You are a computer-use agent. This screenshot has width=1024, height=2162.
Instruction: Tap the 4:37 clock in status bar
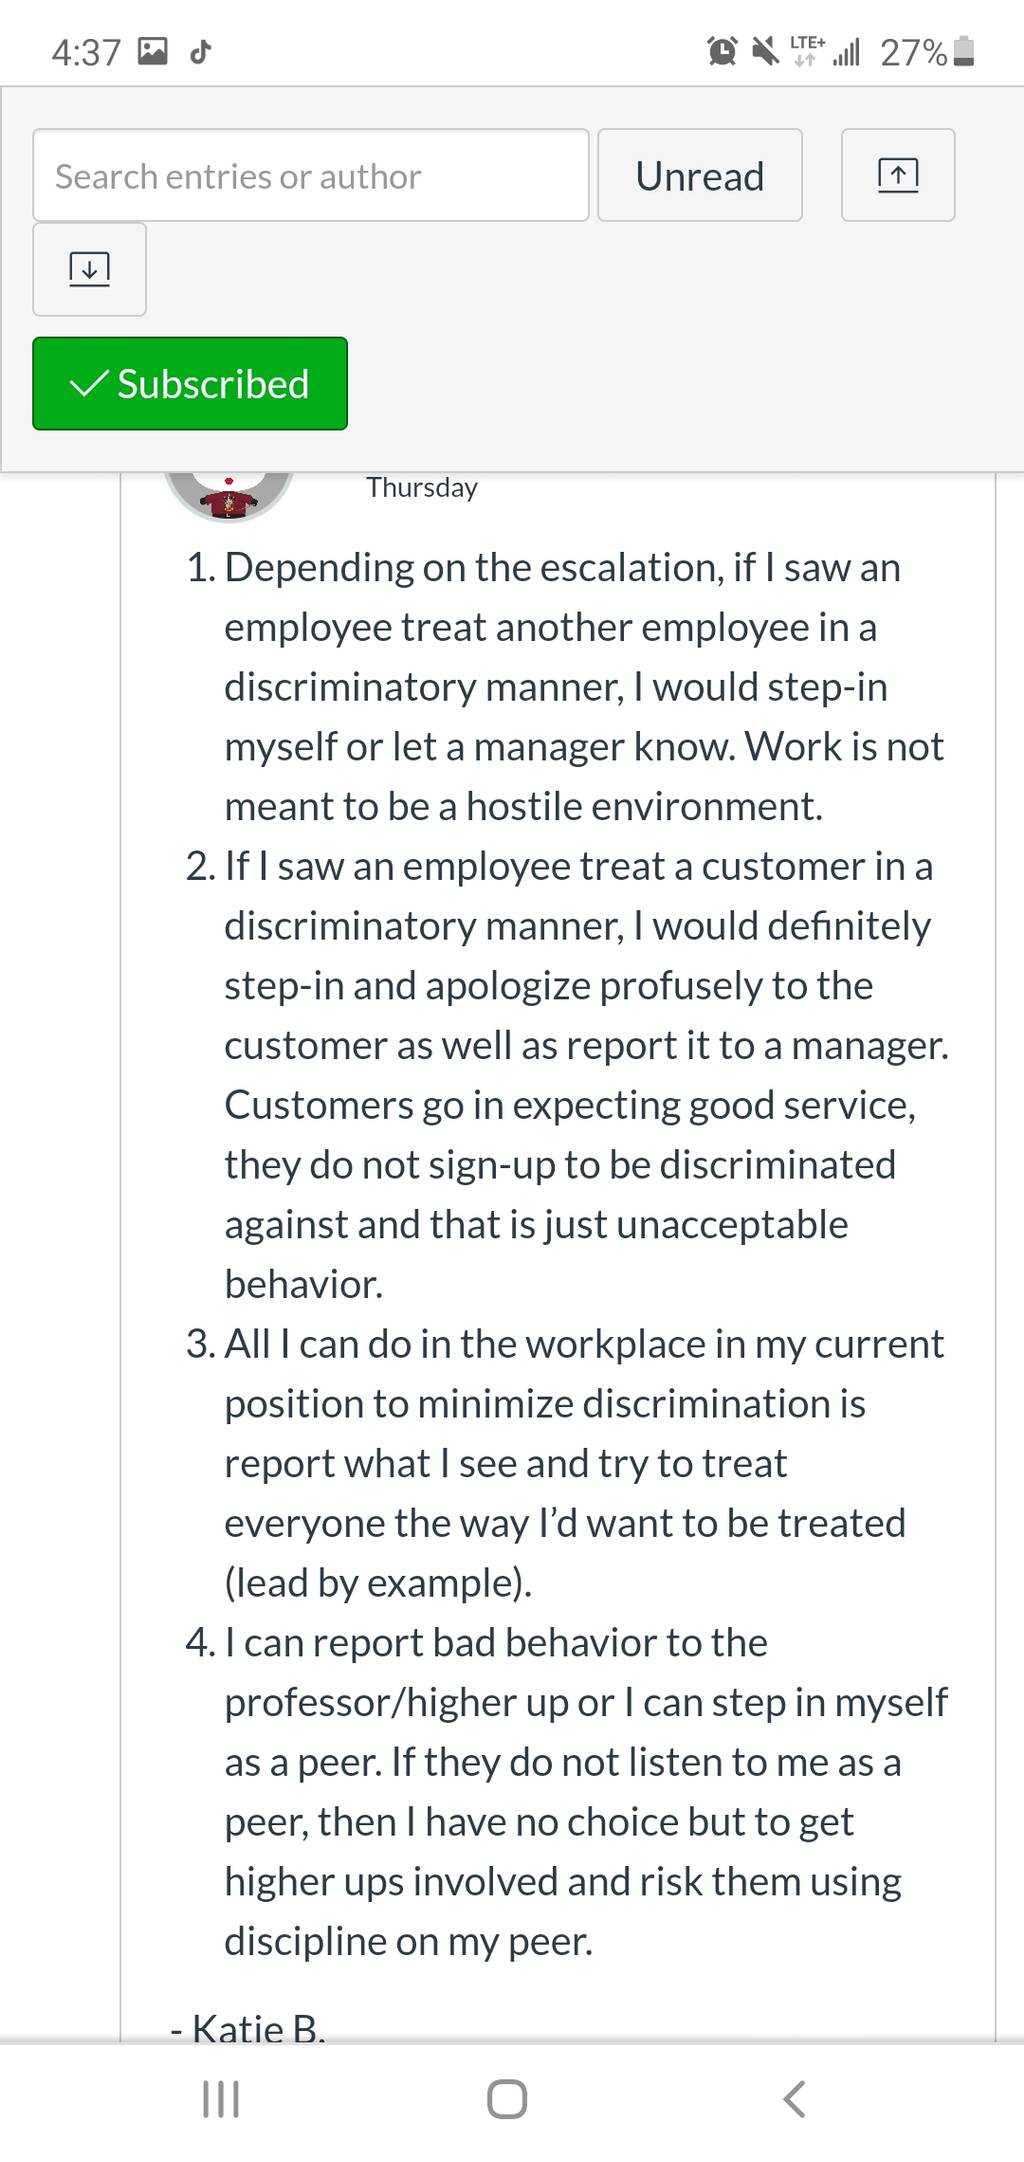[86, 52]
